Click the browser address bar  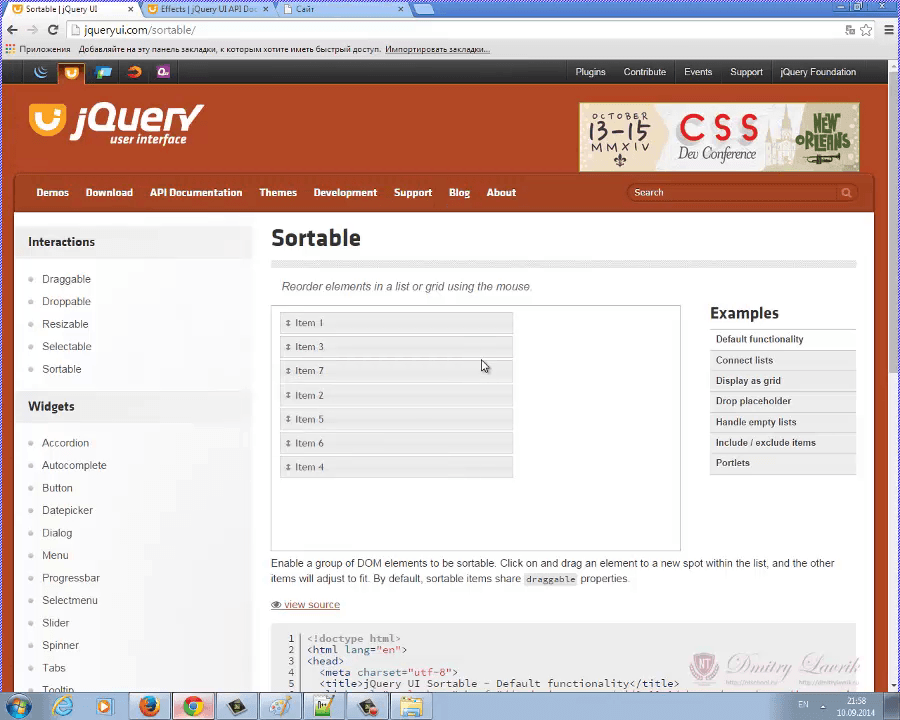point(455,30)
